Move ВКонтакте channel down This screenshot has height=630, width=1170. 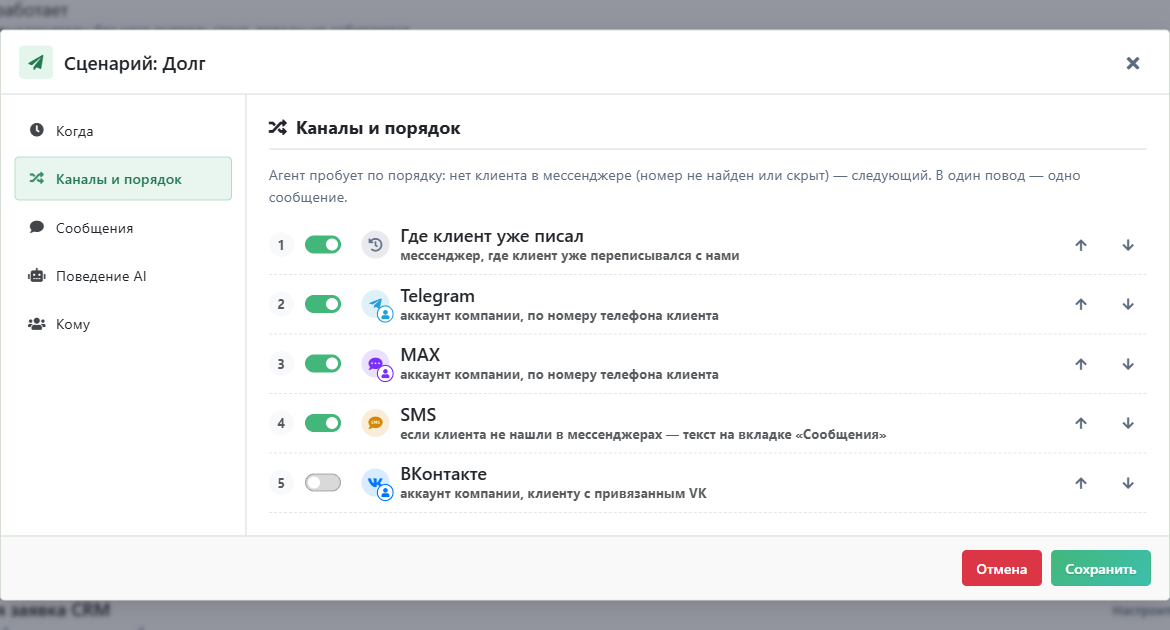tap(1128, 483)
